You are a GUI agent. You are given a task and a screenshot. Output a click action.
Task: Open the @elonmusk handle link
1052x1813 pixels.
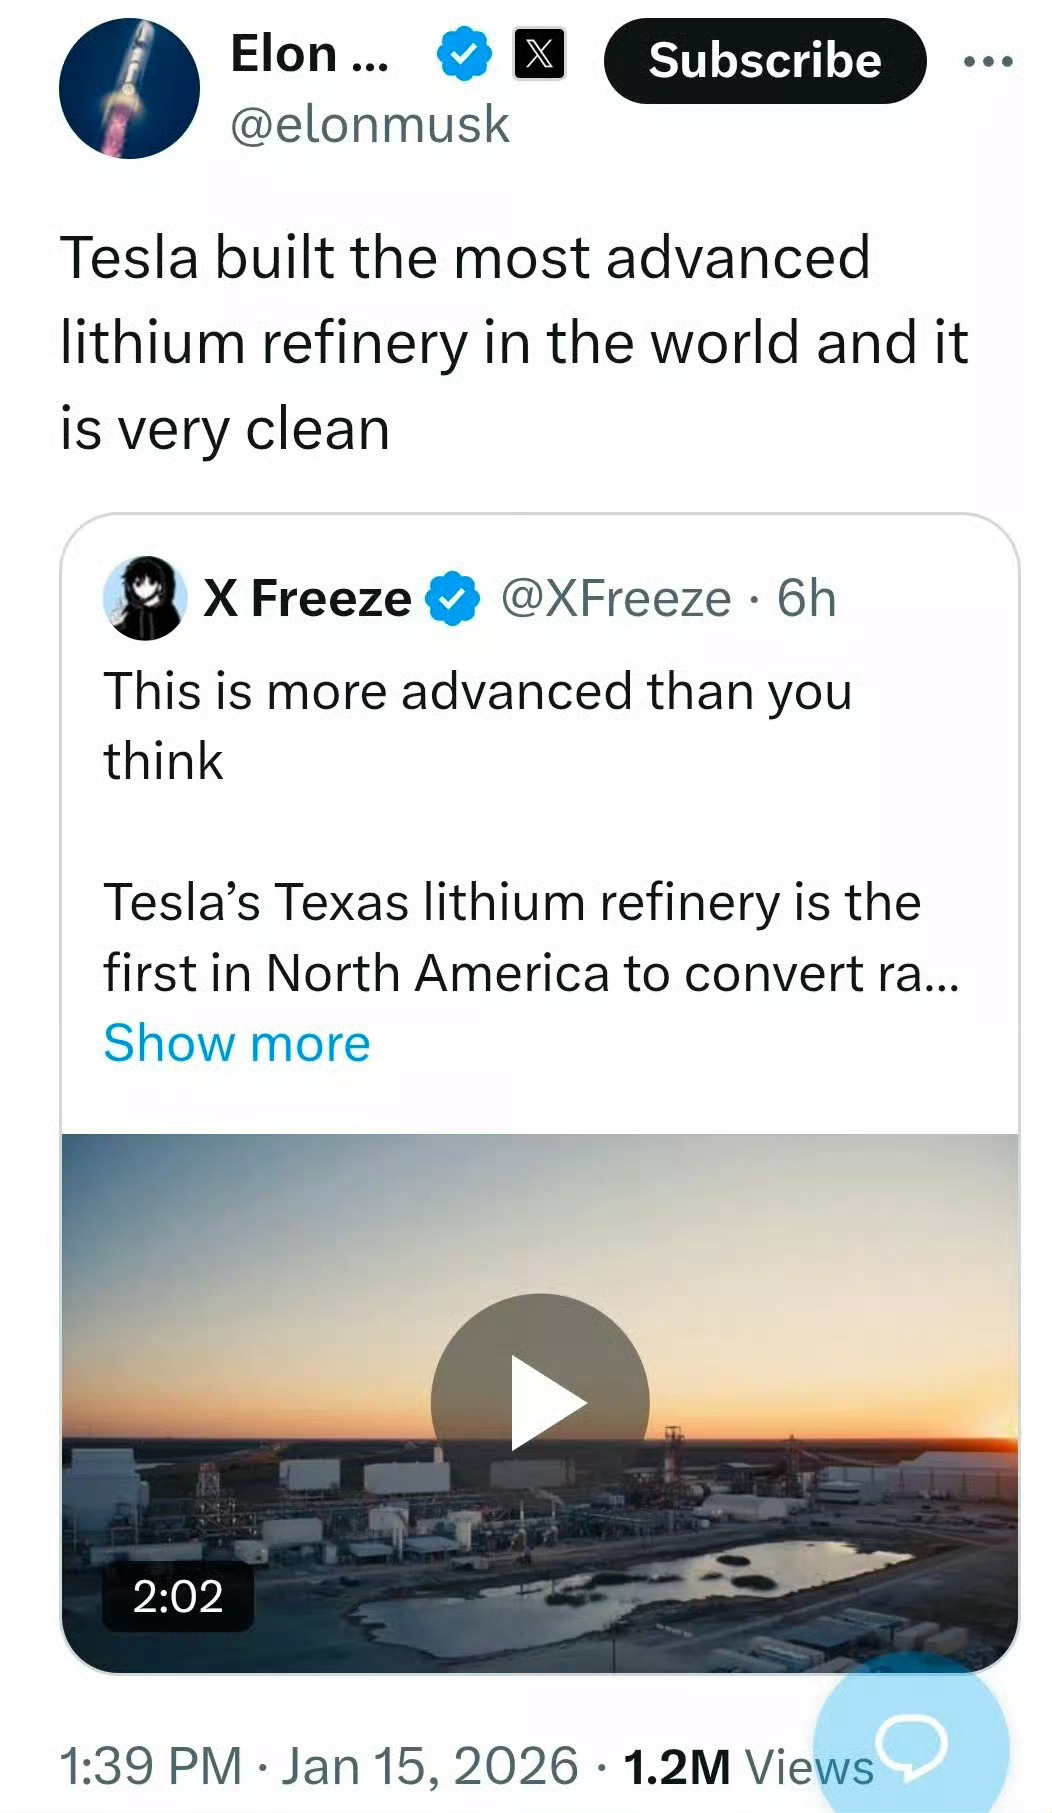click(370, 125)
